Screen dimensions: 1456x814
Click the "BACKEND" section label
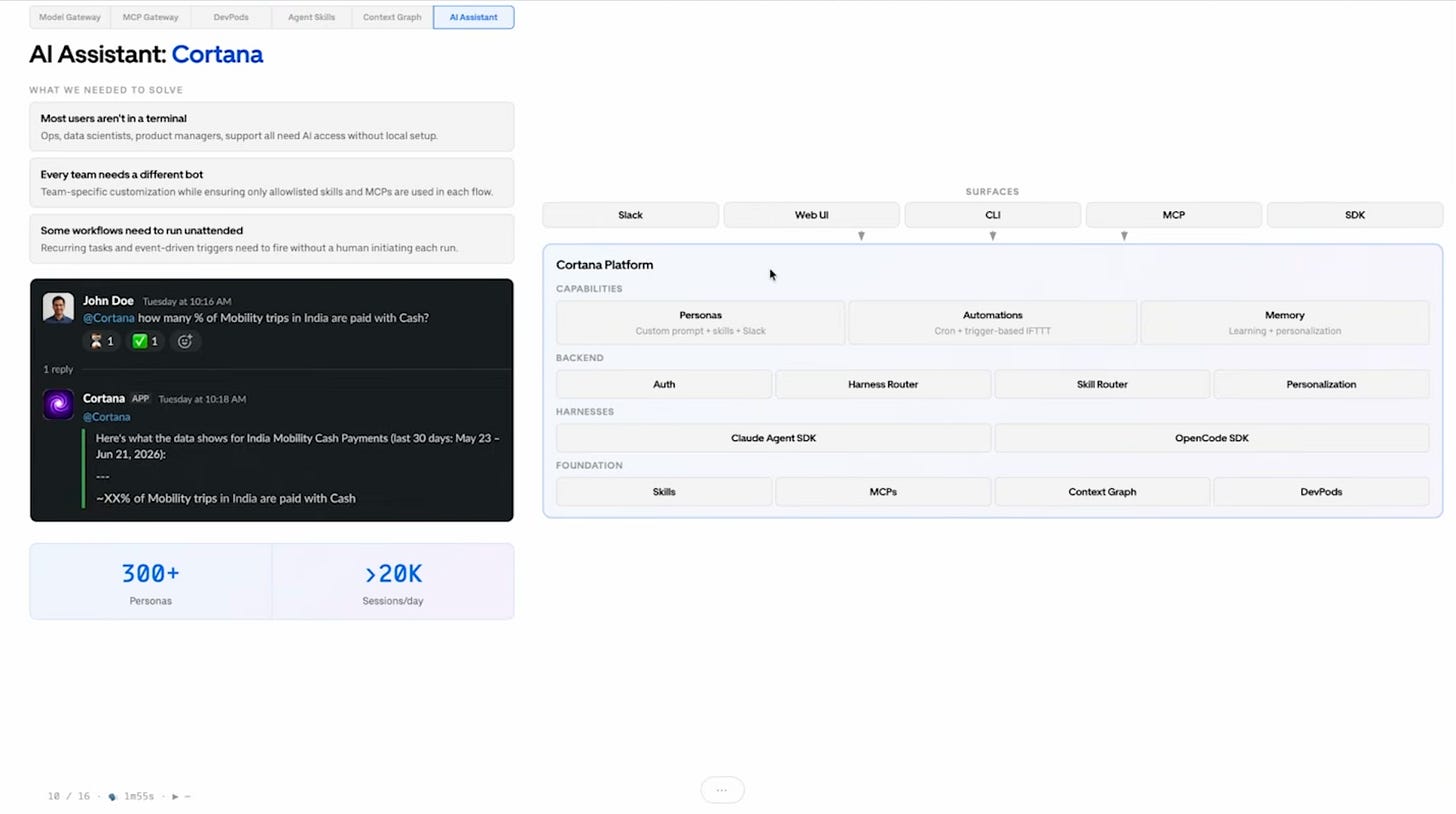pos(580,358)
